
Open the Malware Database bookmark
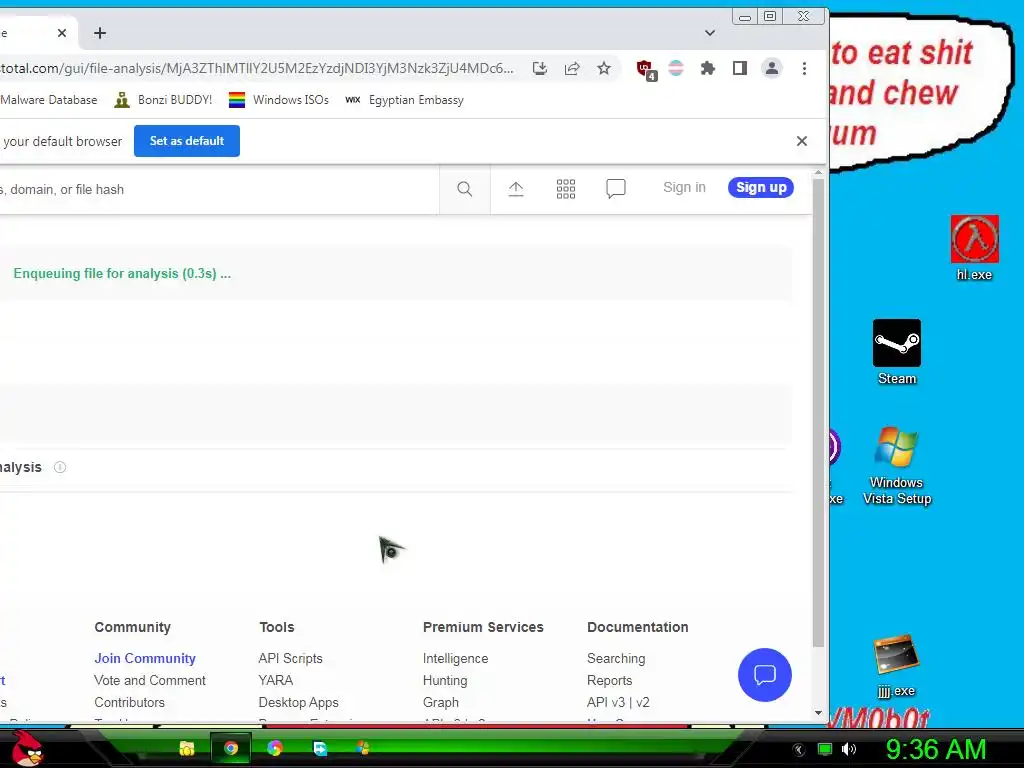pos(48,100)
